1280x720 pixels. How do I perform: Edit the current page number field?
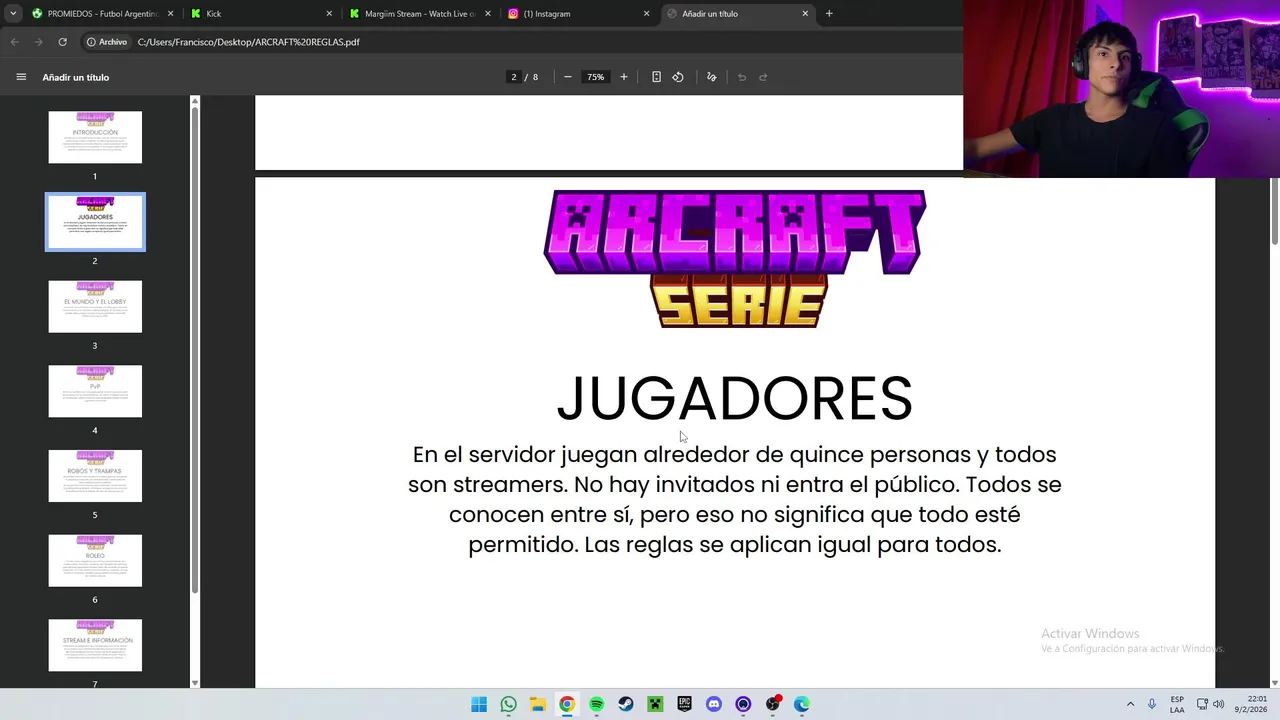click(514, 77)
